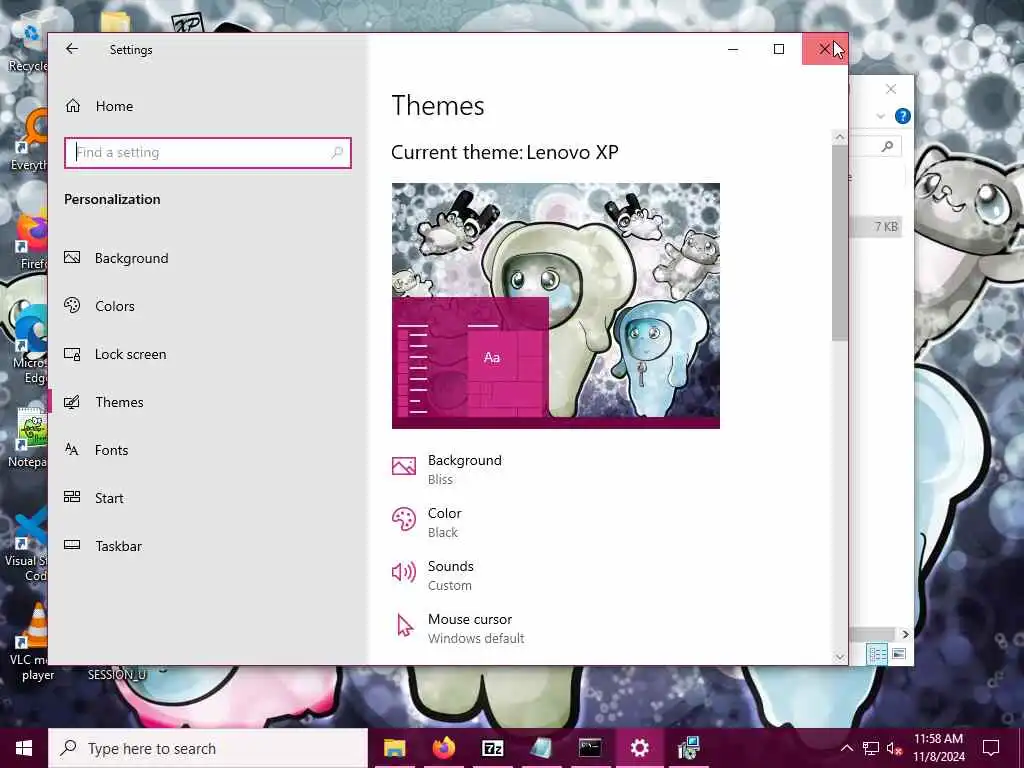Click the Type here to search box
Image resolution: width=1024 pixels, height=768 pixels.
[x=208, y=748]
